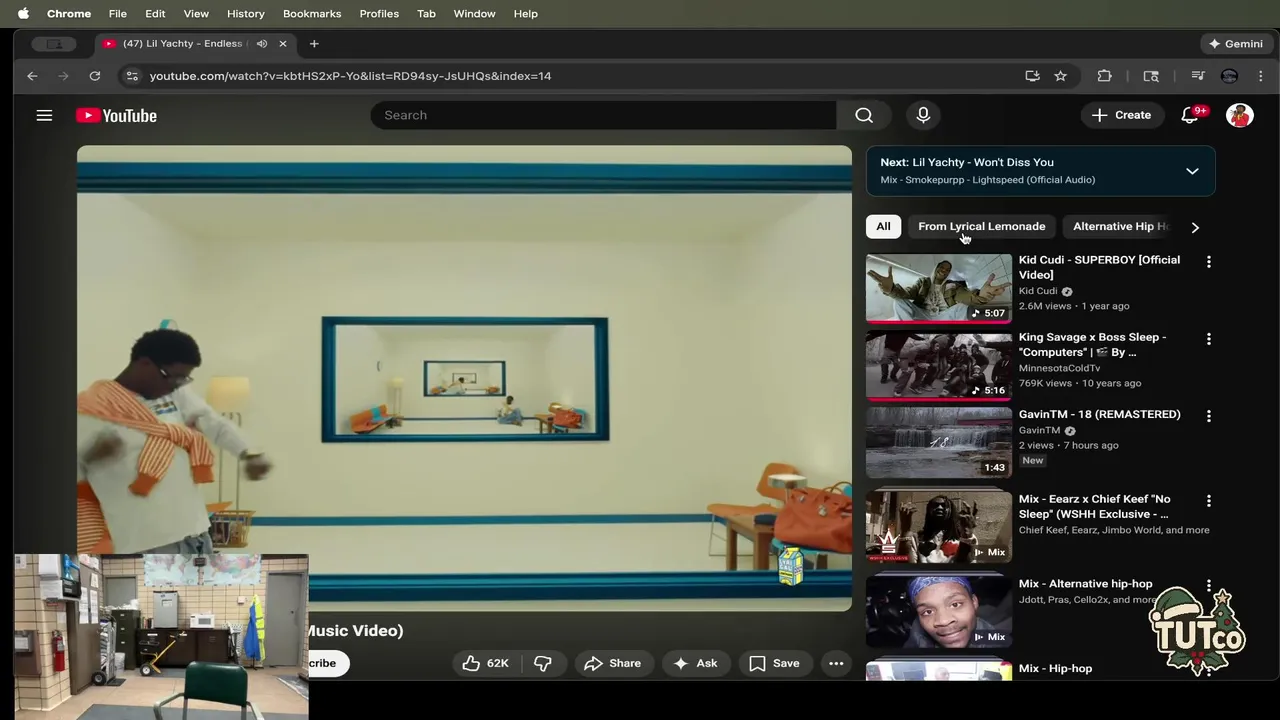Select the All filter chip

tap(883, 226)
